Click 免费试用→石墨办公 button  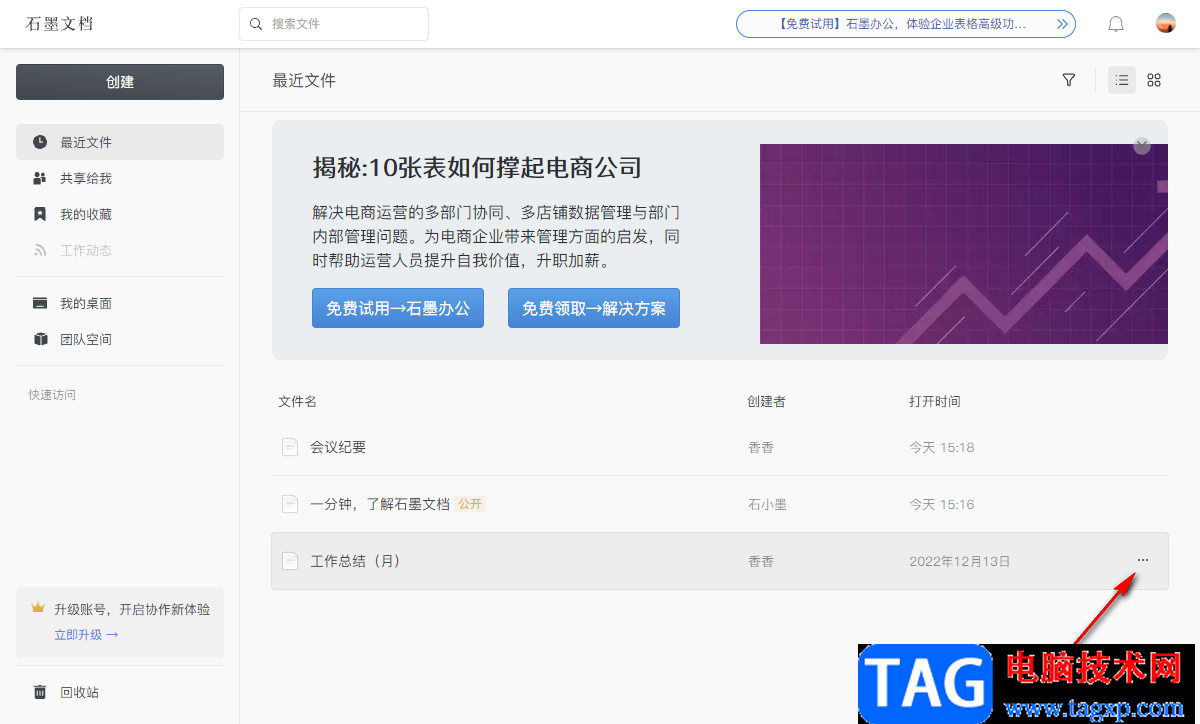(x=398, y=308)
